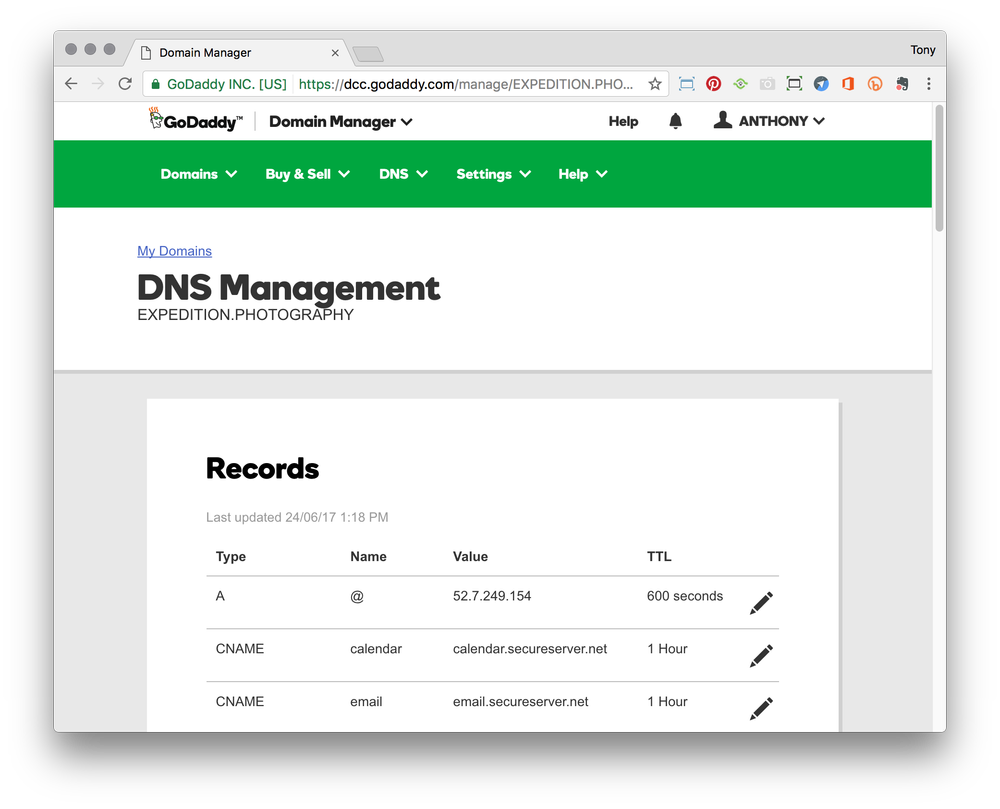Edit the calendar CNAME record pencil

[x=761, y=655]
